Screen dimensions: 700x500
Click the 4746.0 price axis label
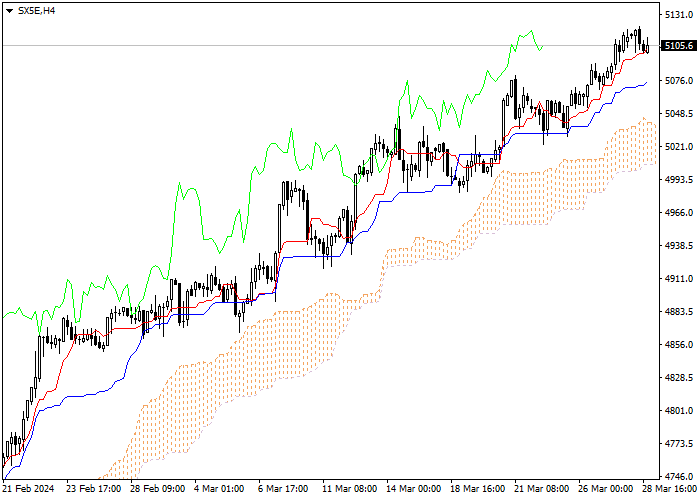[x=679, y=476]
